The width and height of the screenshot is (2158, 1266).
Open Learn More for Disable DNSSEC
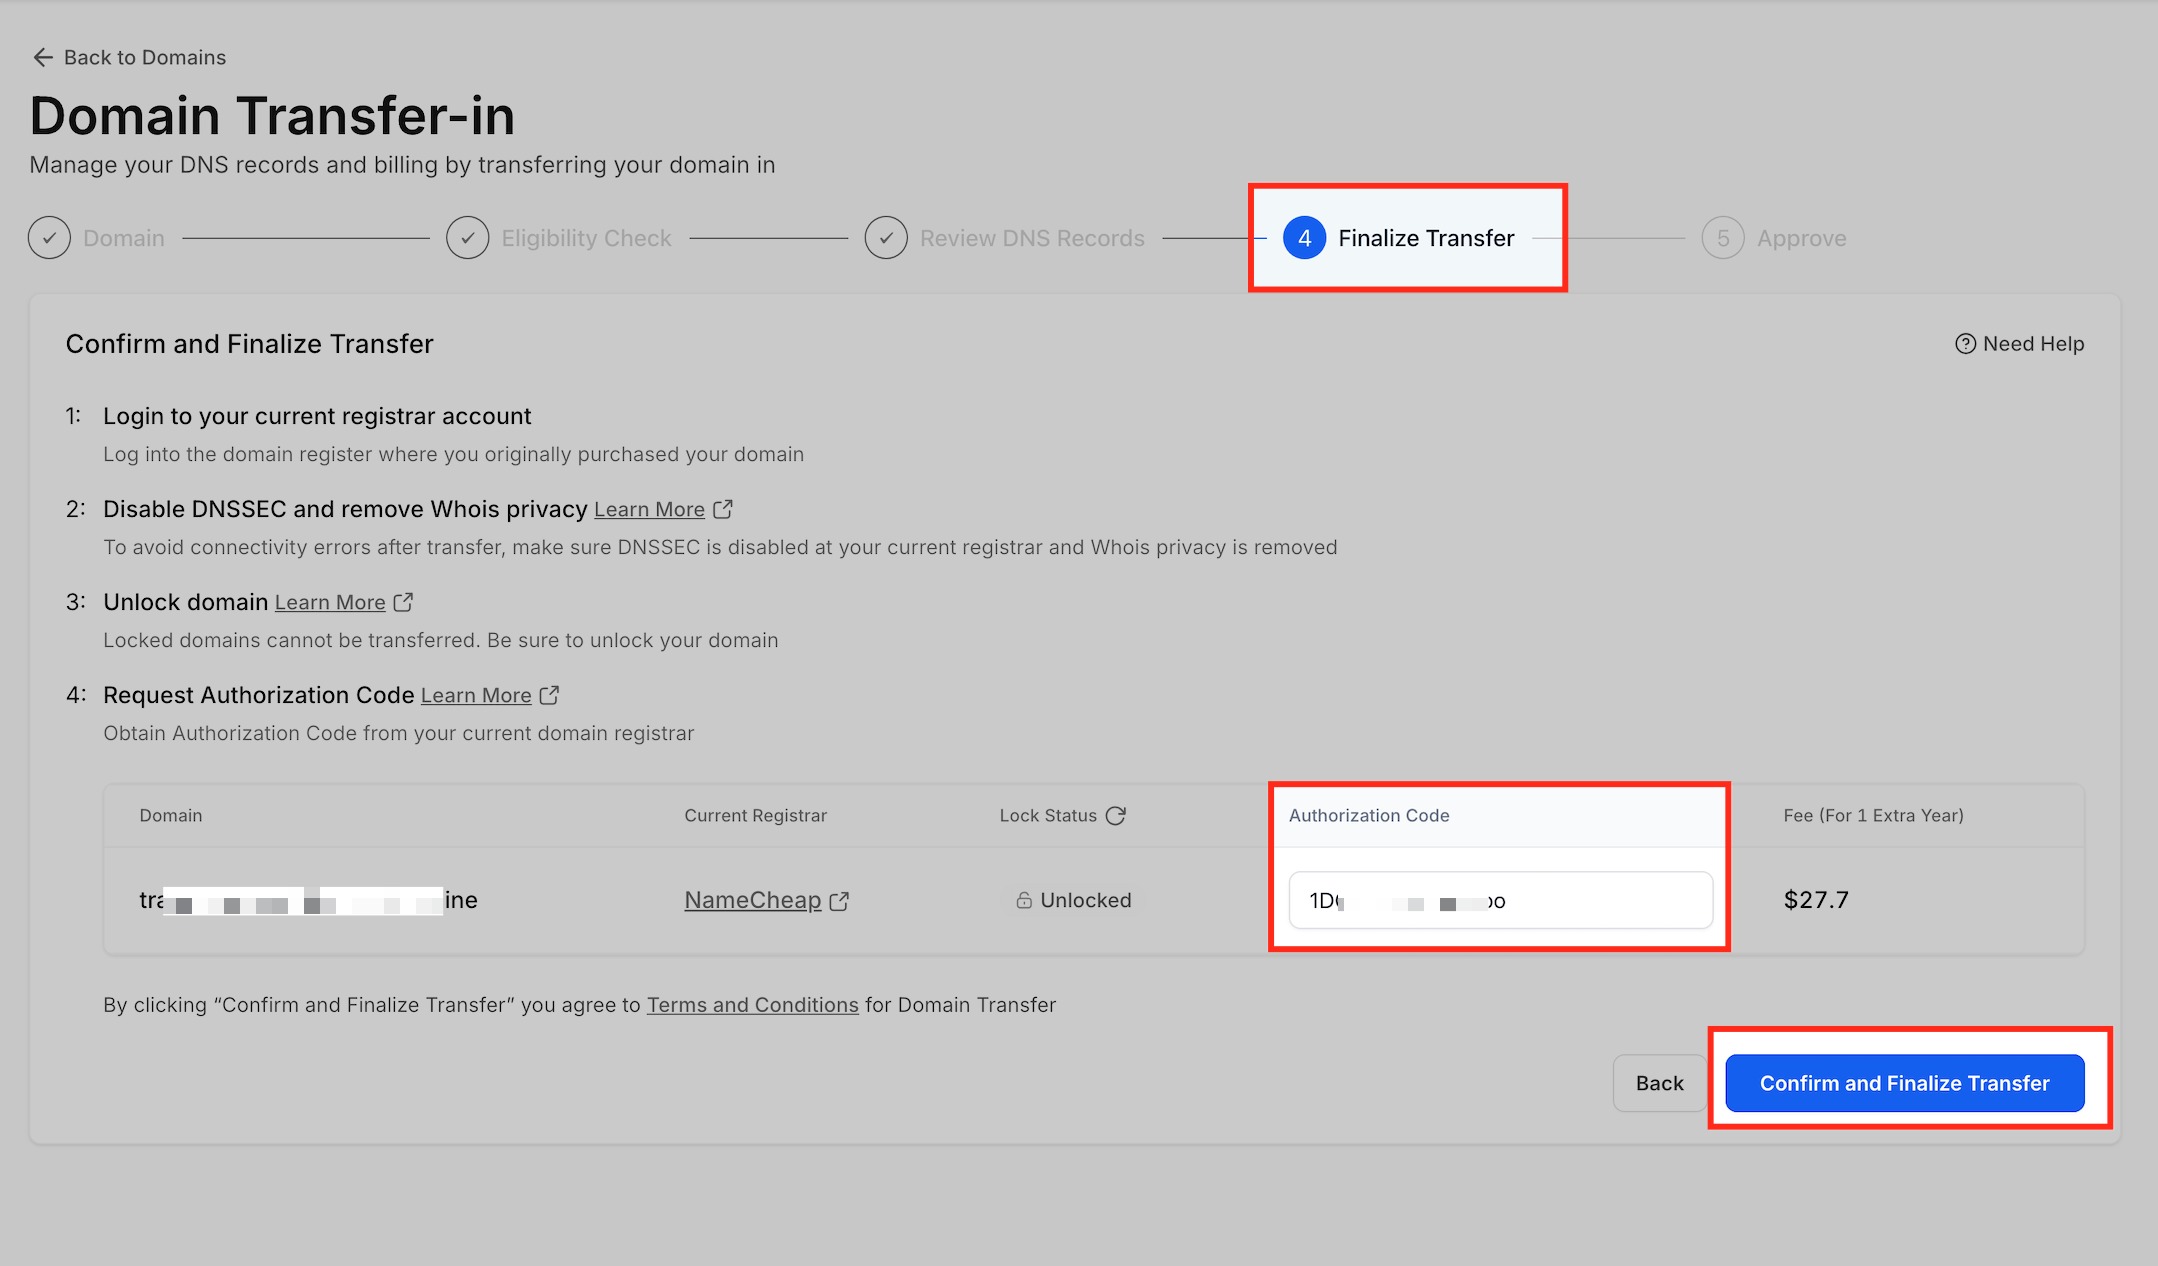(649, 510)
